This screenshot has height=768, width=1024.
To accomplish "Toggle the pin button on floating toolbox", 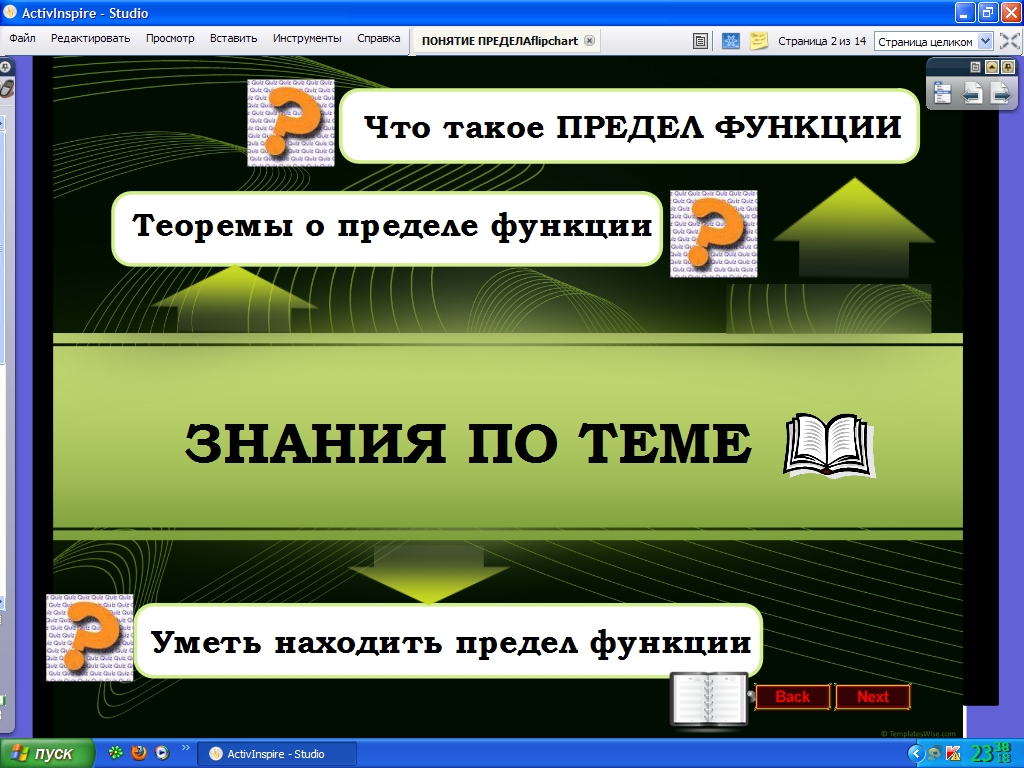I will tap(1008, 66).
